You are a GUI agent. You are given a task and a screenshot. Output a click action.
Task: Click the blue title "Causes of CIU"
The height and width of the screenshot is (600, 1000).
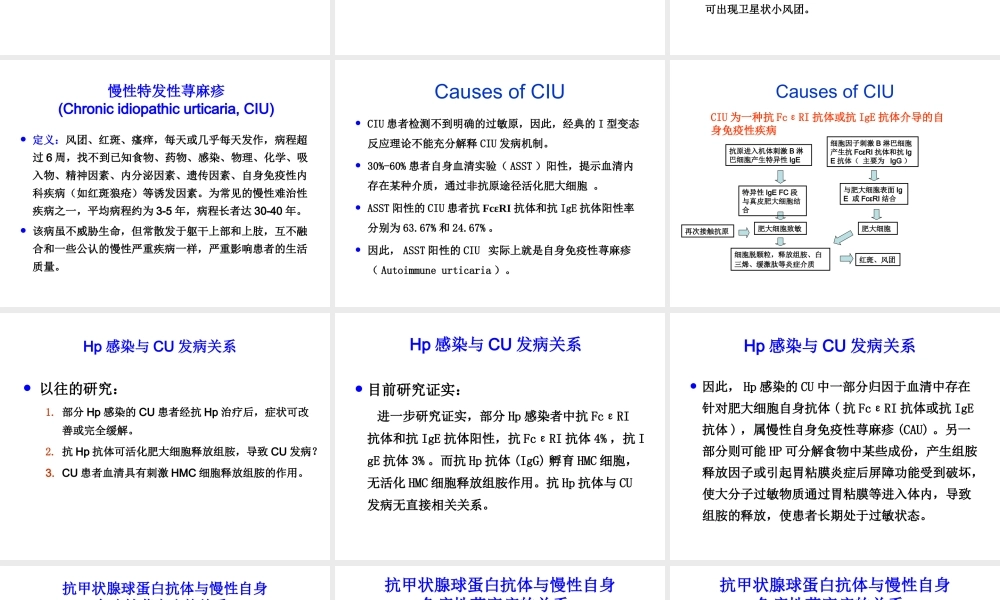[834, 91]
